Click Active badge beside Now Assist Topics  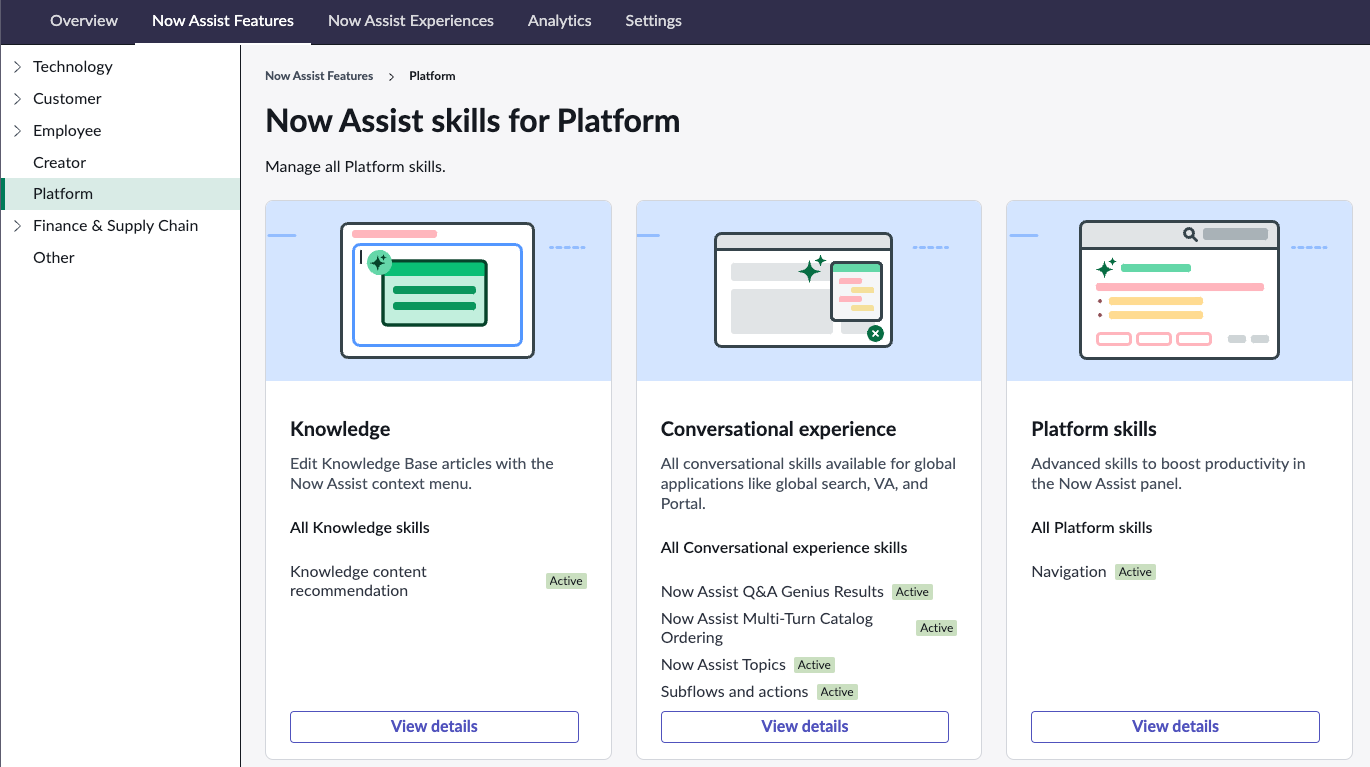814,665
